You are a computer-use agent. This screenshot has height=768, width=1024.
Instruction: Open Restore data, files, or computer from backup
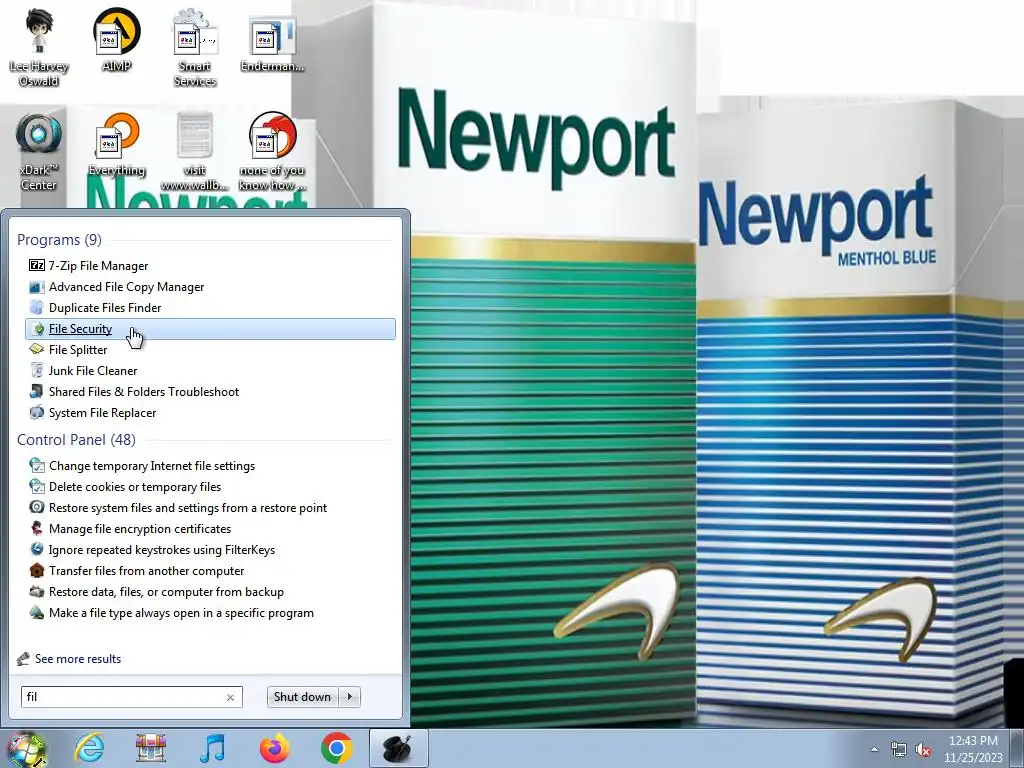[x=210, y=592]
